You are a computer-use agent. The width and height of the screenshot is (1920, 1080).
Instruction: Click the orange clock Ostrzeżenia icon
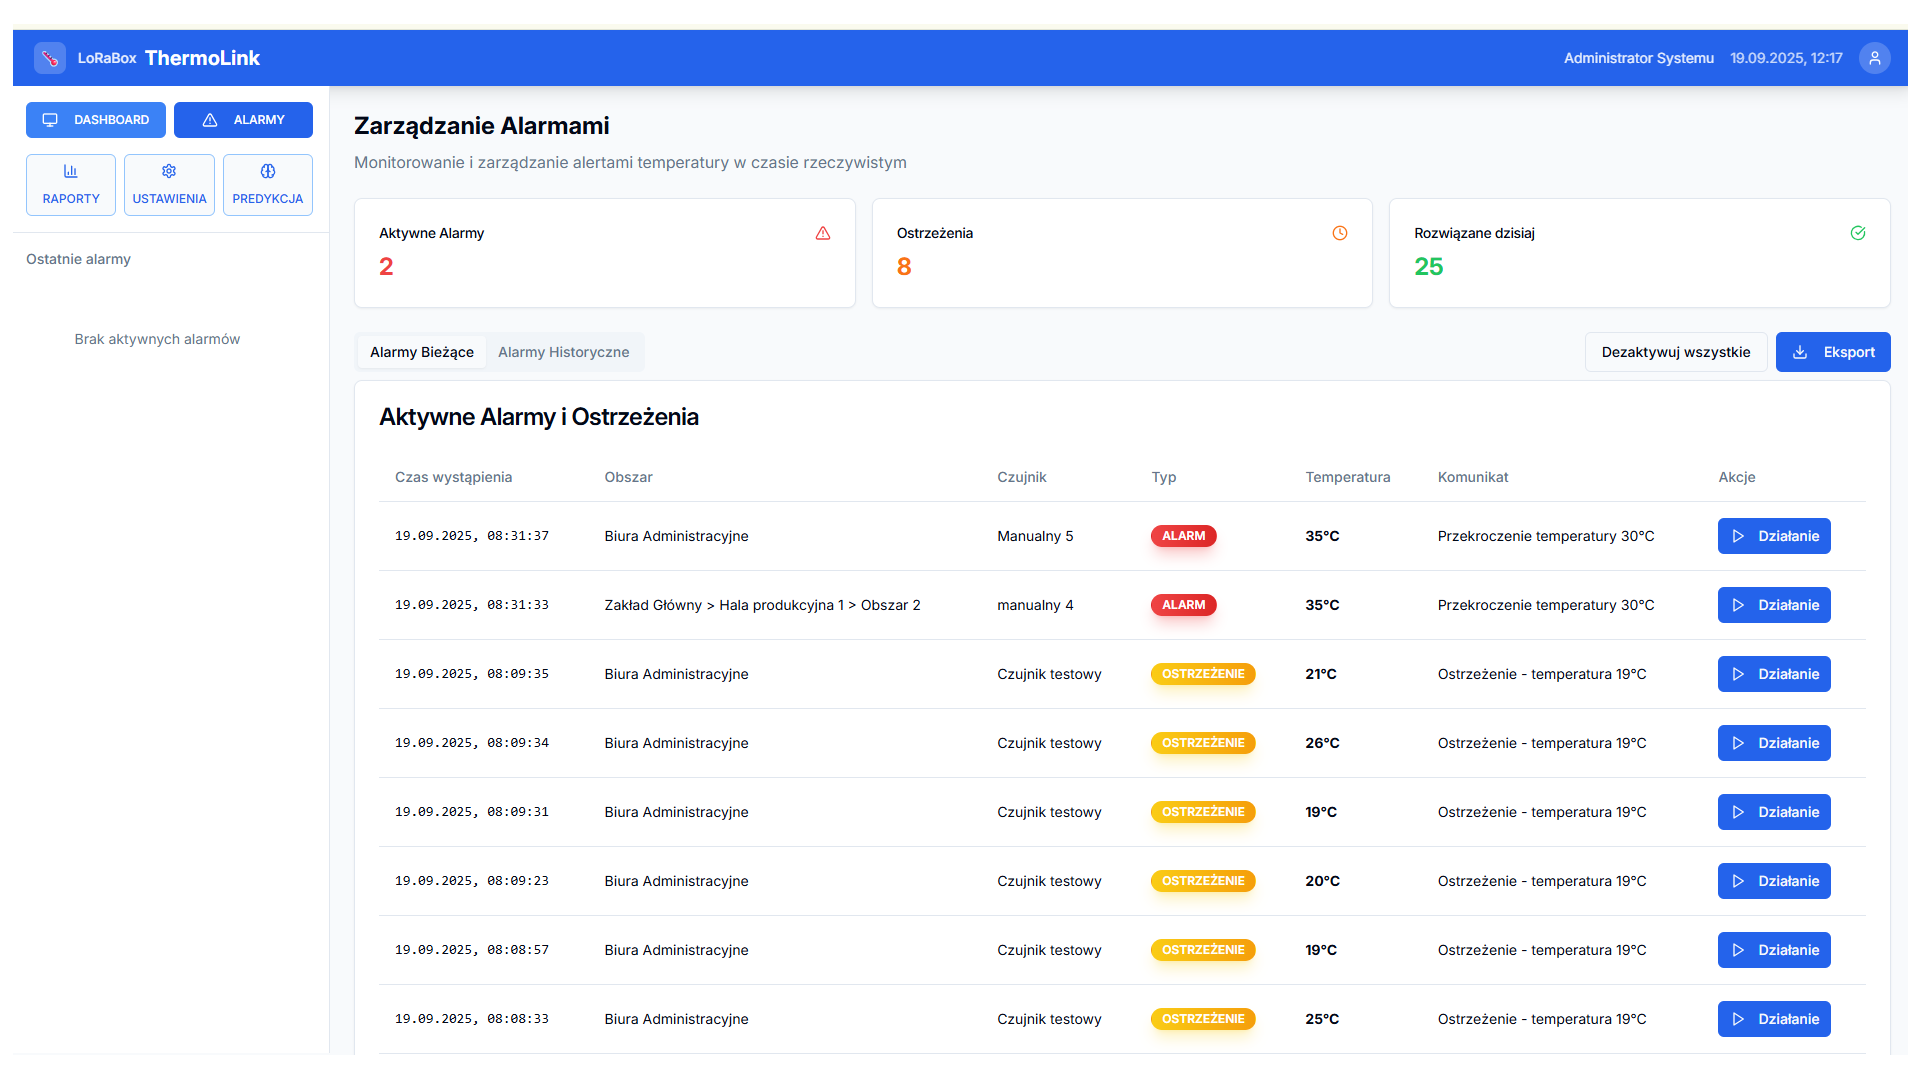coord(1339,233)
